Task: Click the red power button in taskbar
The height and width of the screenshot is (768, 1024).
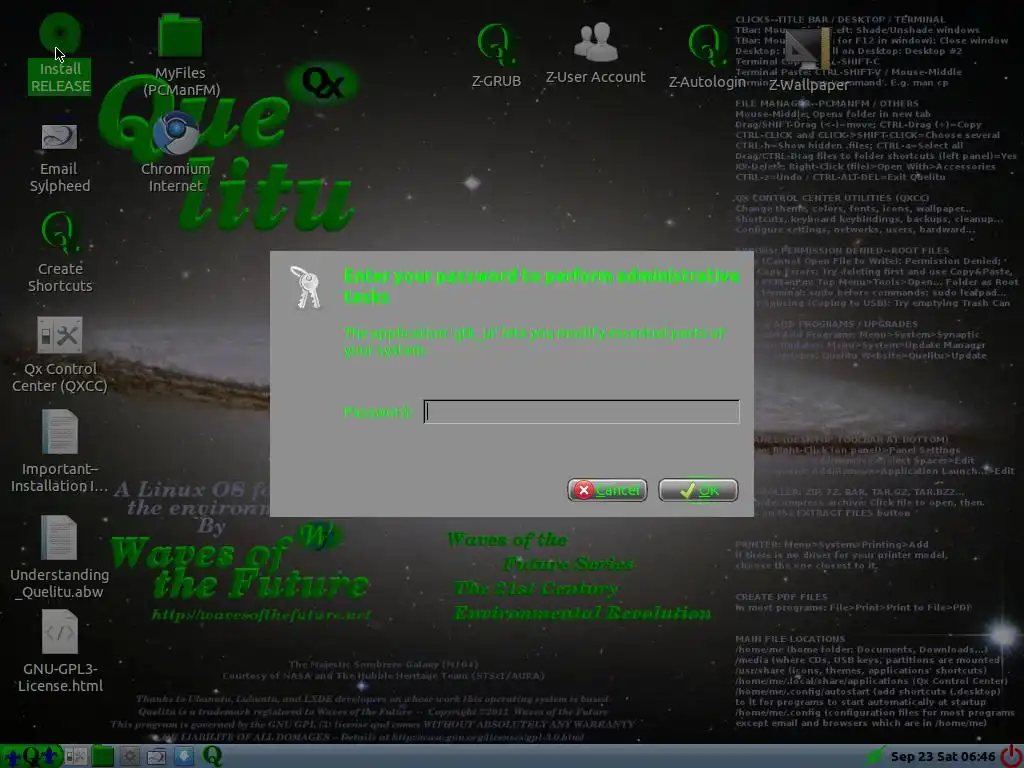Action: pos(1012,757)
